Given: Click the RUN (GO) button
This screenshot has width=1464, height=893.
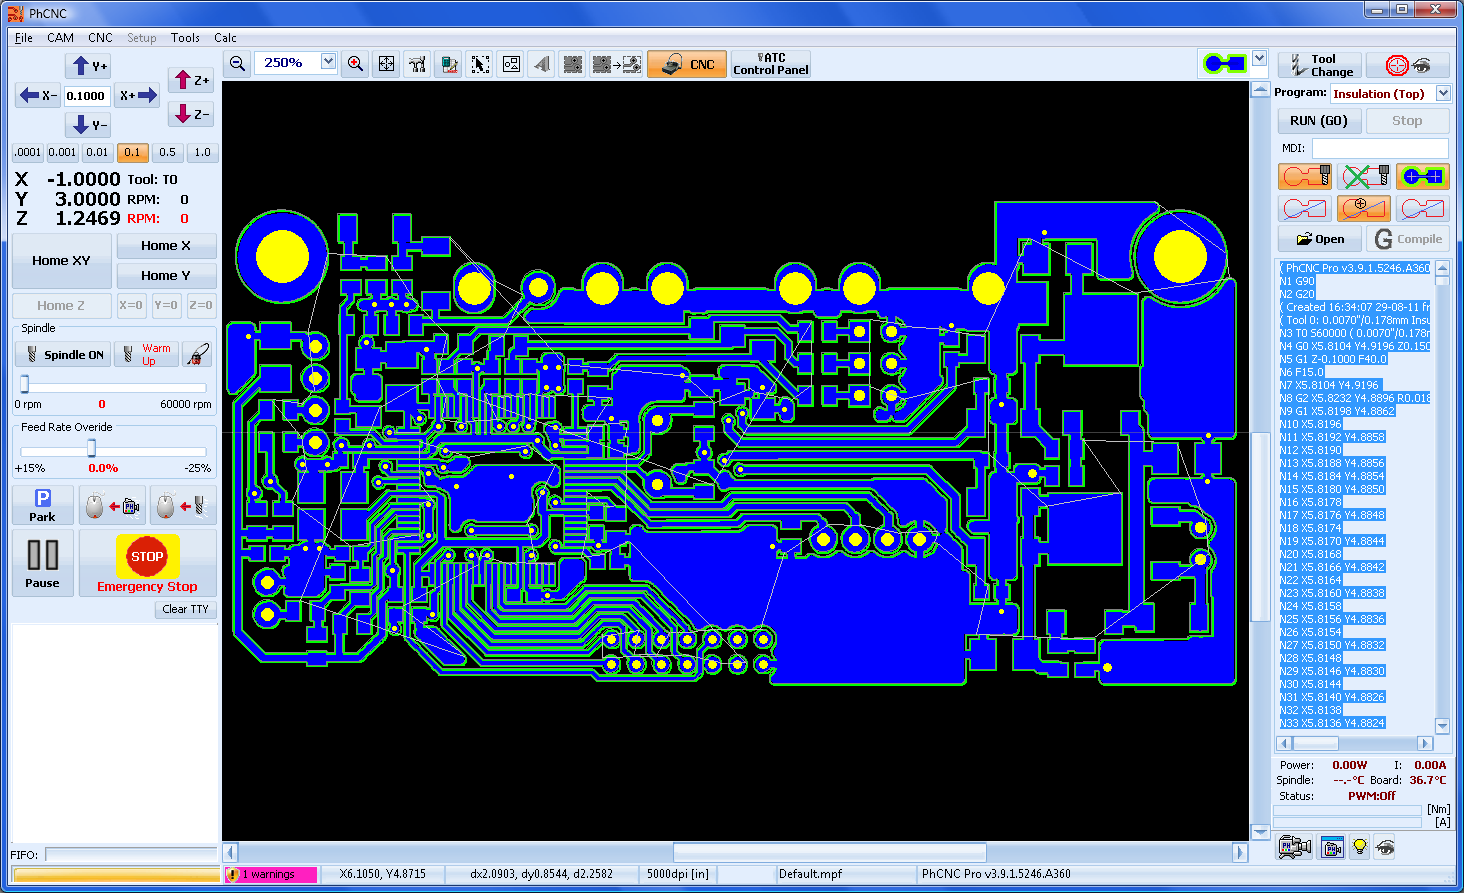Looking at the screenshot, I should [1318, 121].
